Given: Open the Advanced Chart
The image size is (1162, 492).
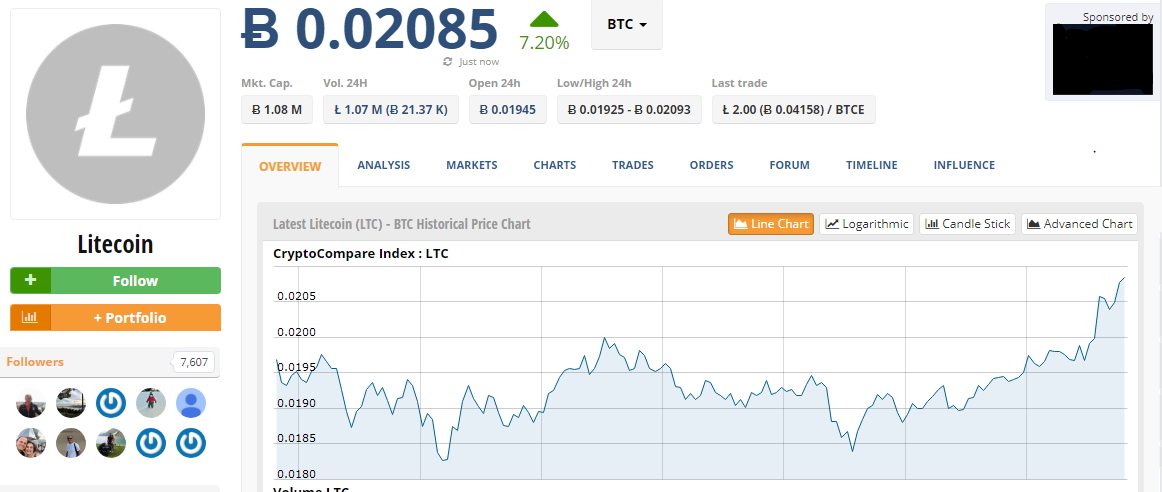Looking at the screenshot, I should pos(1079,224).
